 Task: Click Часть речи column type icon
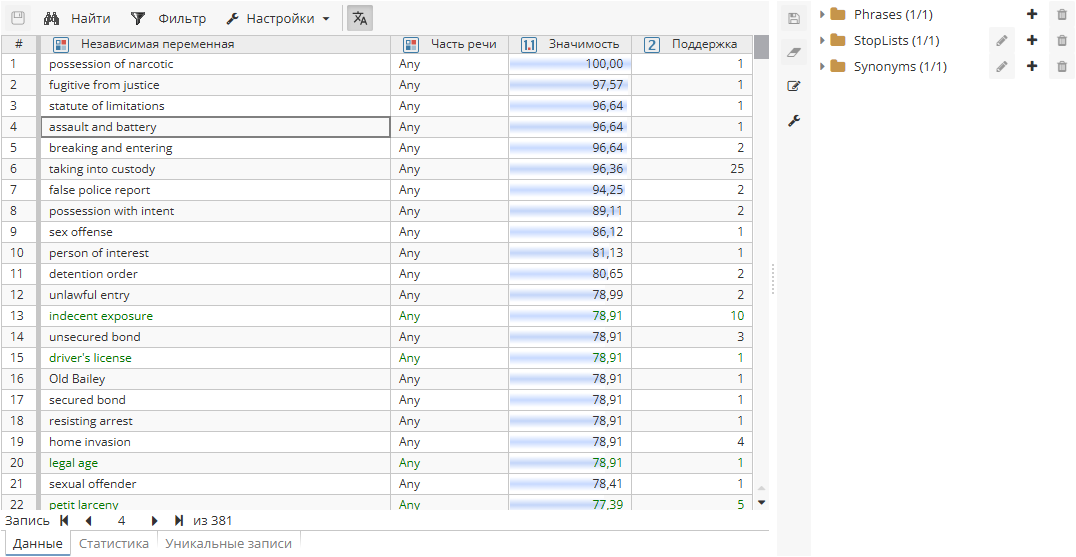tap(411, 45)
